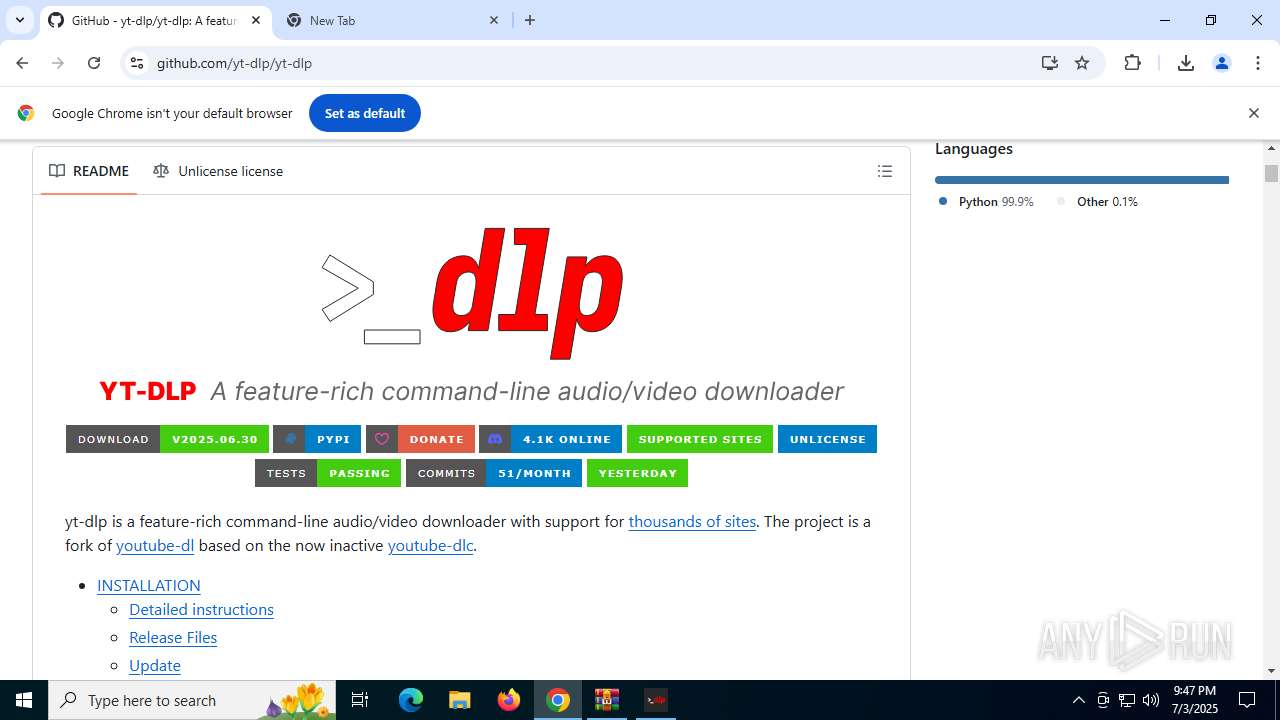Open Chrome downloads icon
This screenshot has width=1280, height=720.
pyautogui.click(x=1186, y=63)
